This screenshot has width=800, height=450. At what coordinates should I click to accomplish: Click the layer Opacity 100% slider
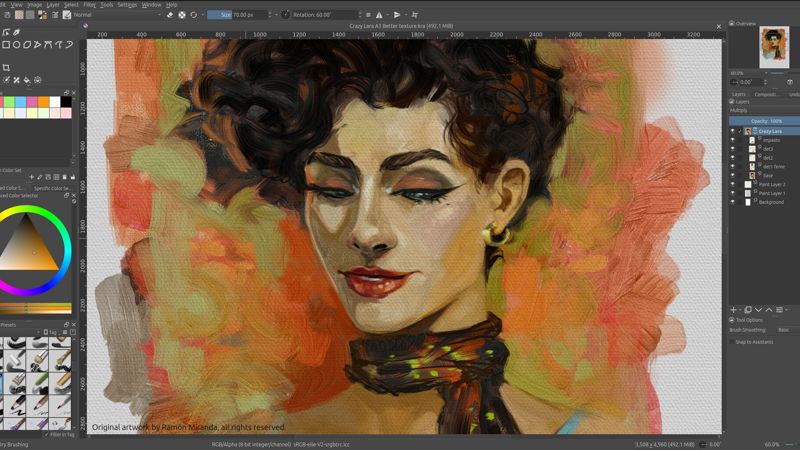[764, 121]
